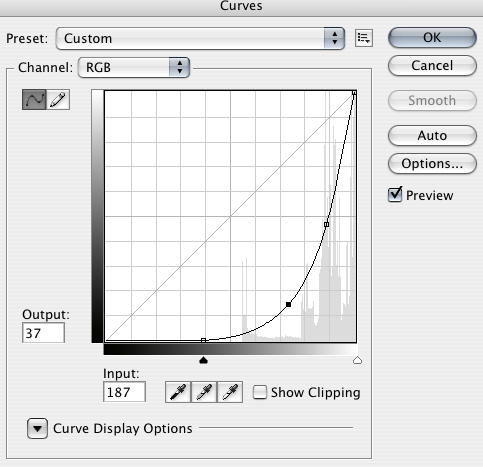Select the filled curve control point
483x467 pixels.
[x=289, y=304]
